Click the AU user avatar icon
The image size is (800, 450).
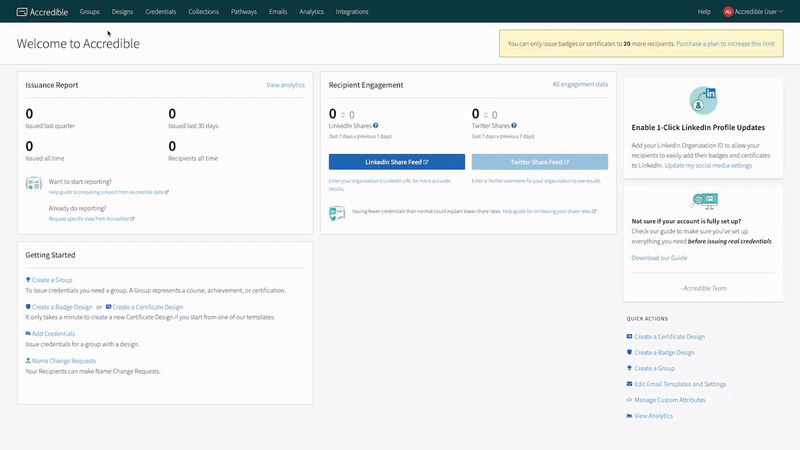point(729,12)
